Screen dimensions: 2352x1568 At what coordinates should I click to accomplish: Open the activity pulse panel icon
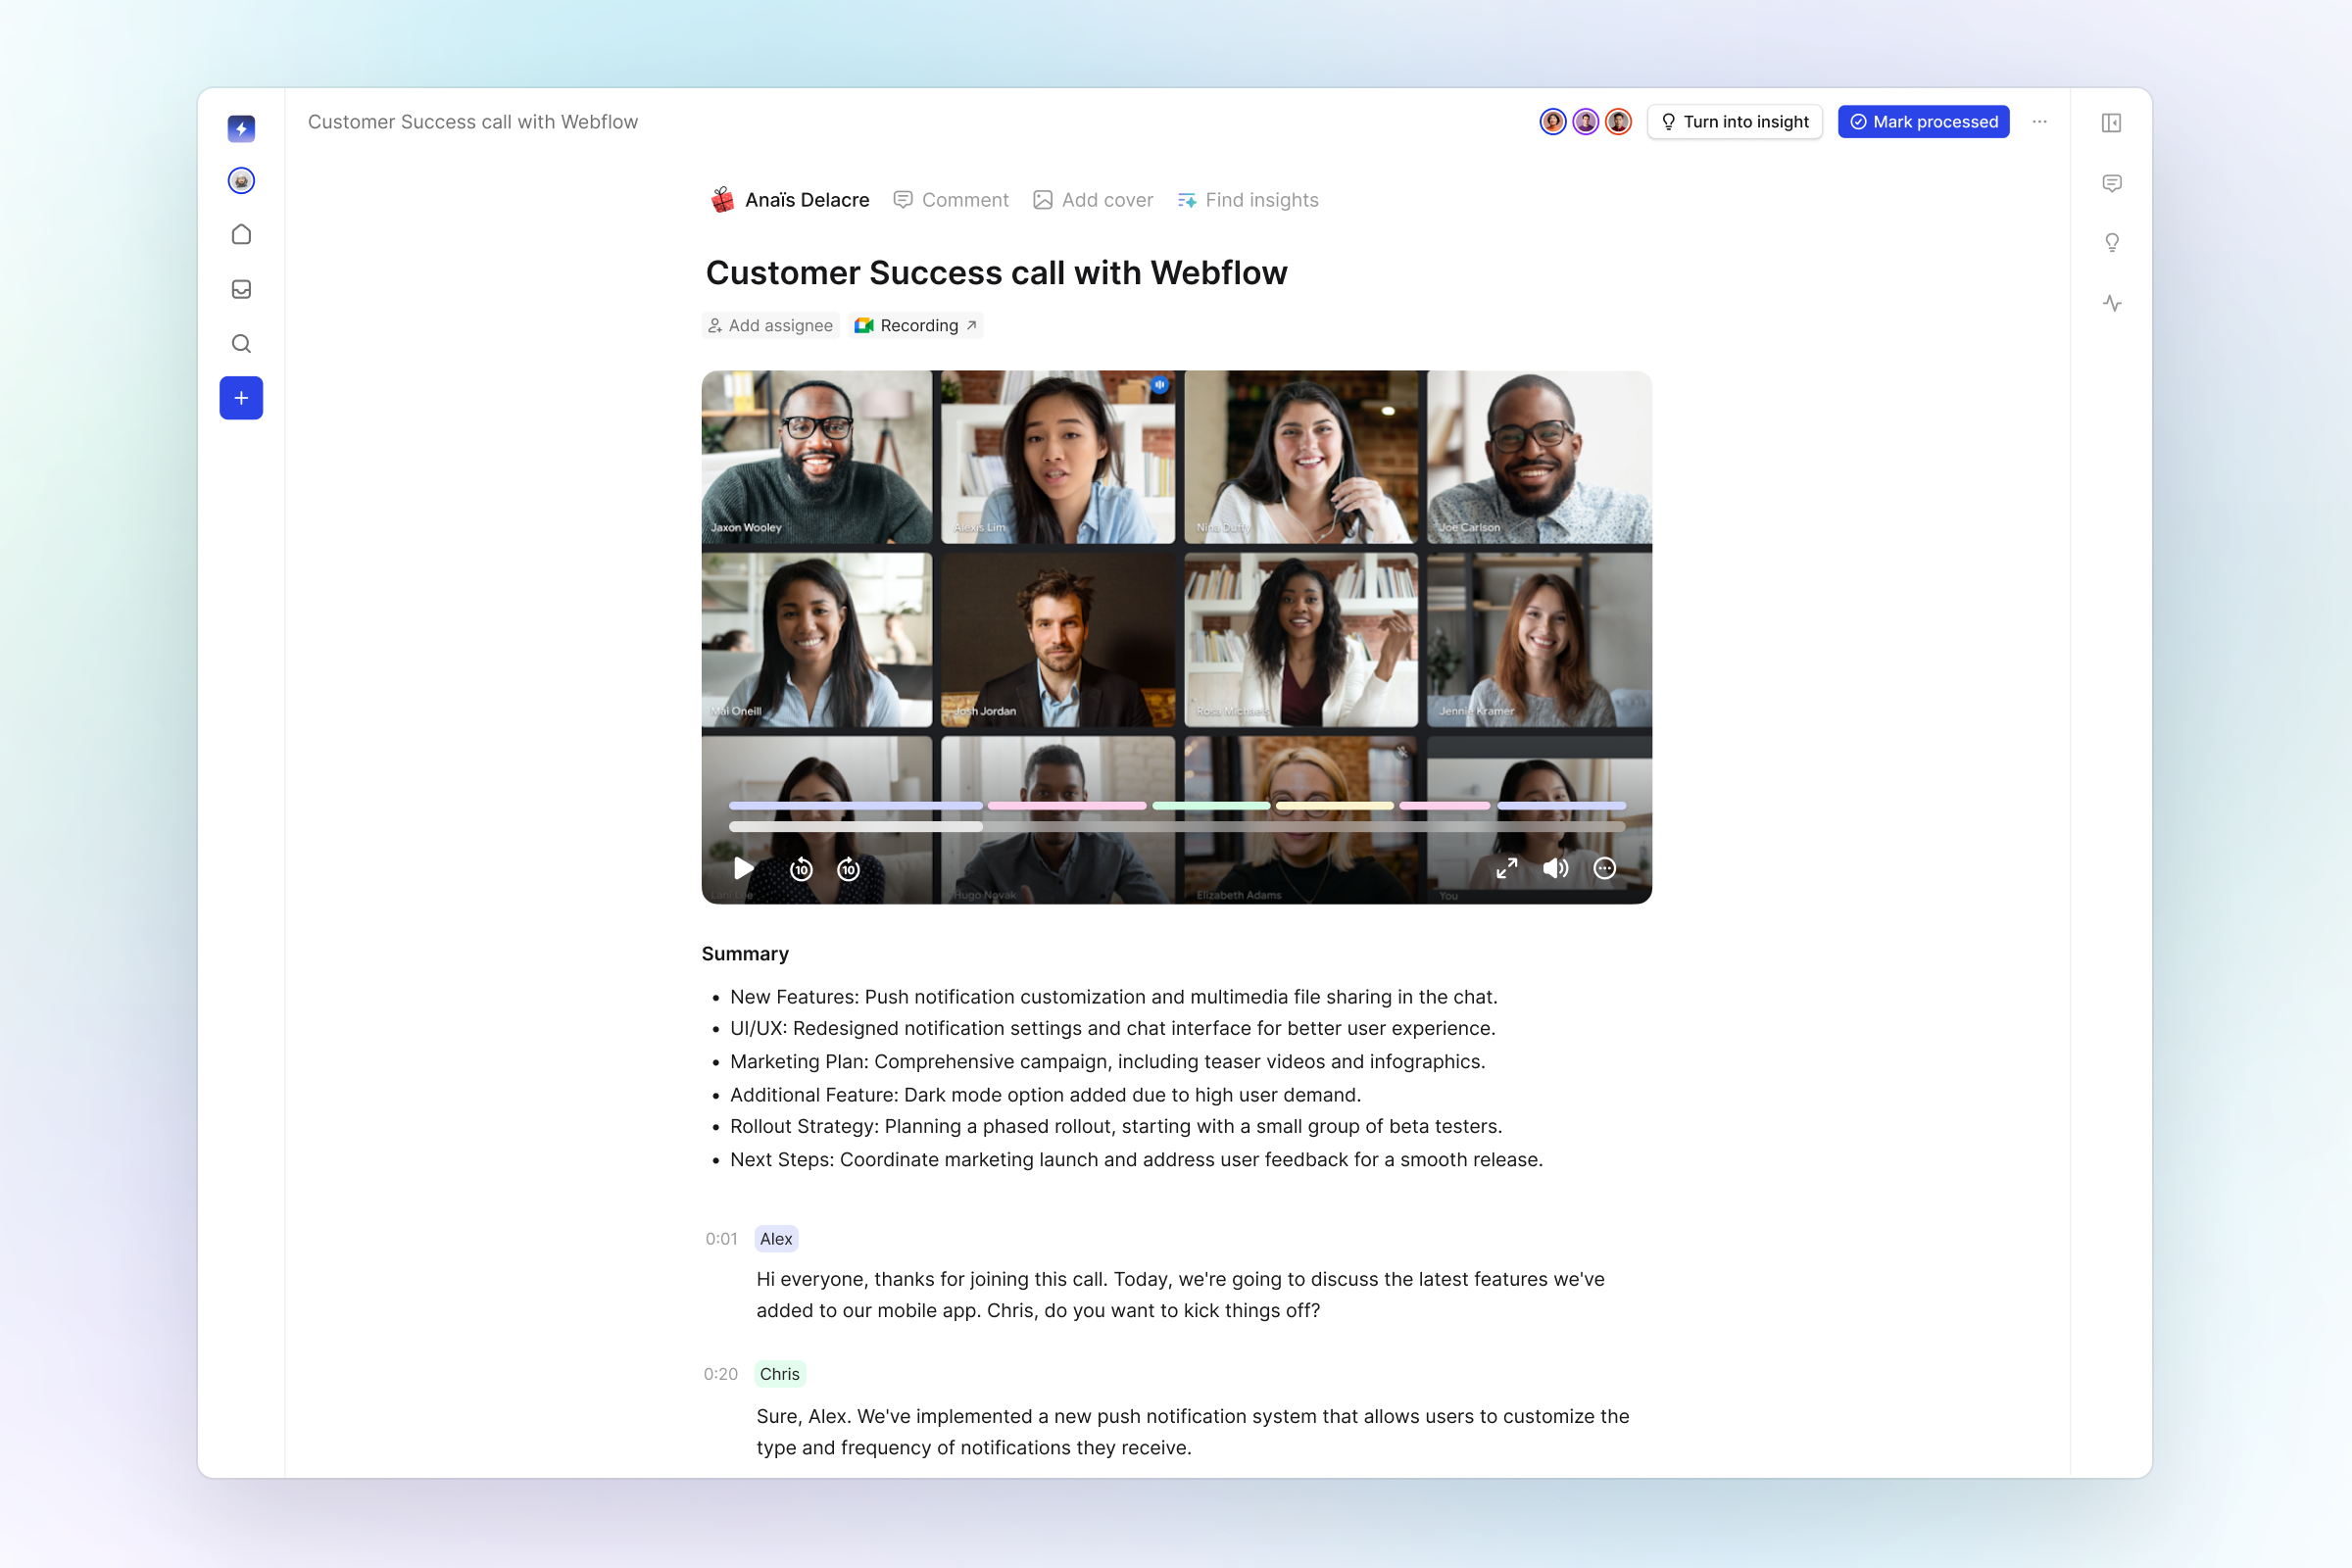point(2111,303)
